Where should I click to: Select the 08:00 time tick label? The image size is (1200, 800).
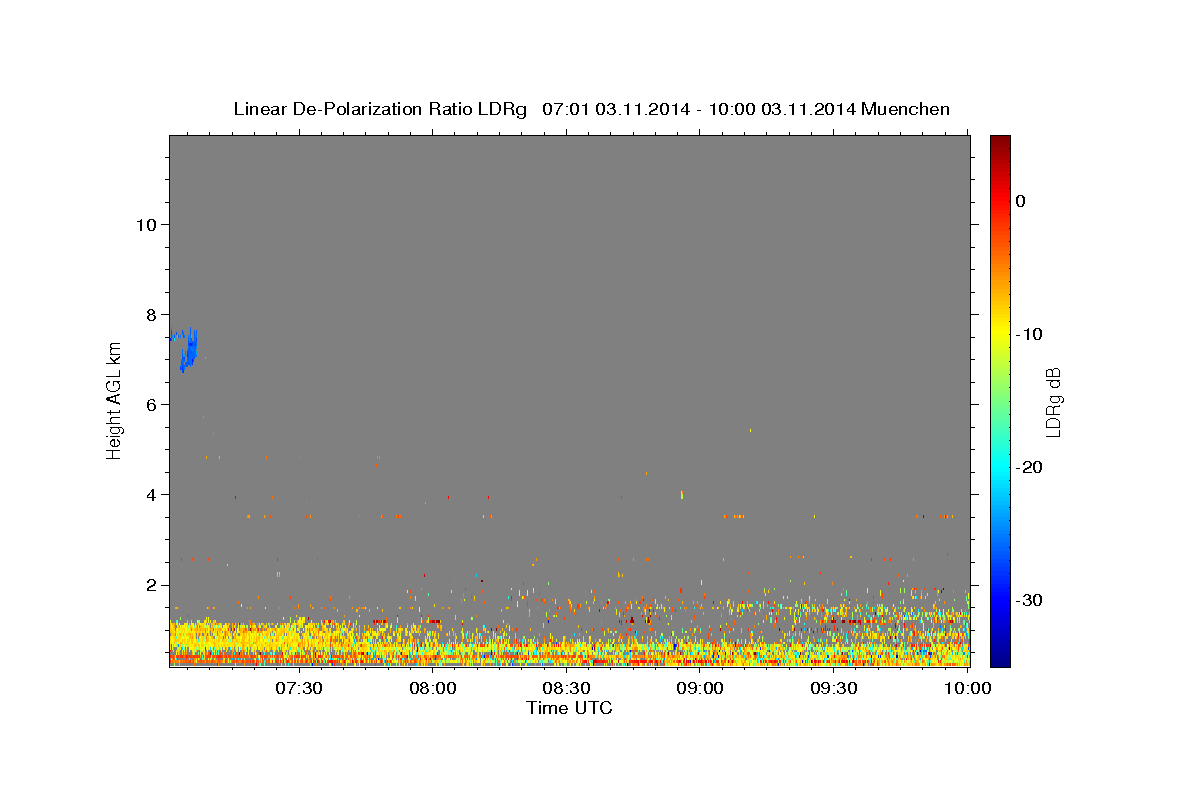coord(433,688)
